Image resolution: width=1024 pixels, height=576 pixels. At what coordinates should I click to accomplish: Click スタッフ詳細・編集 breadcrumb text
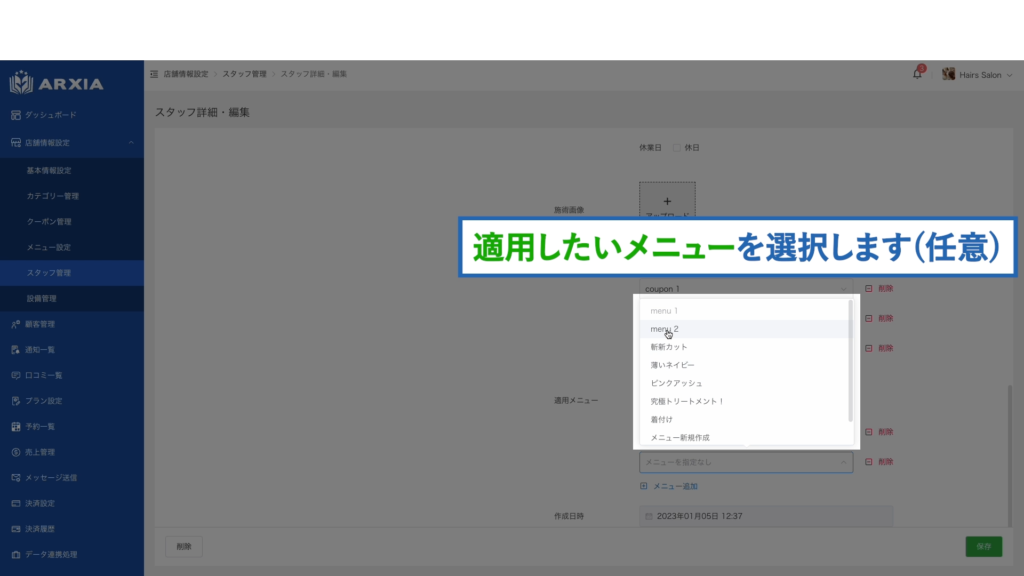[x=313, y=74]
